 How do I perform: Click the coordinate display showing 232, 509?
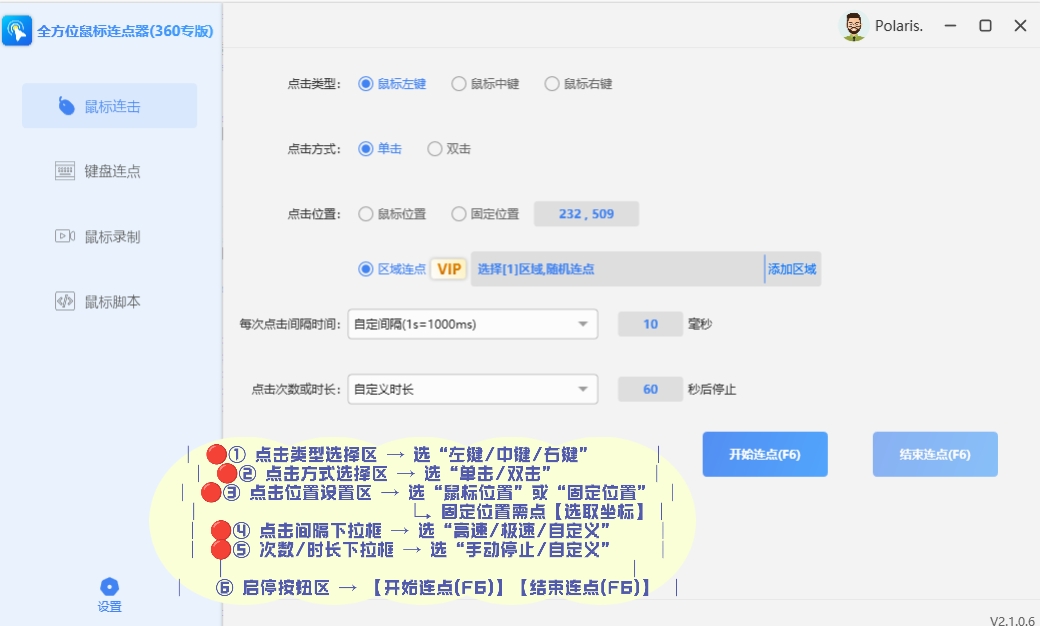click(586, 213)
